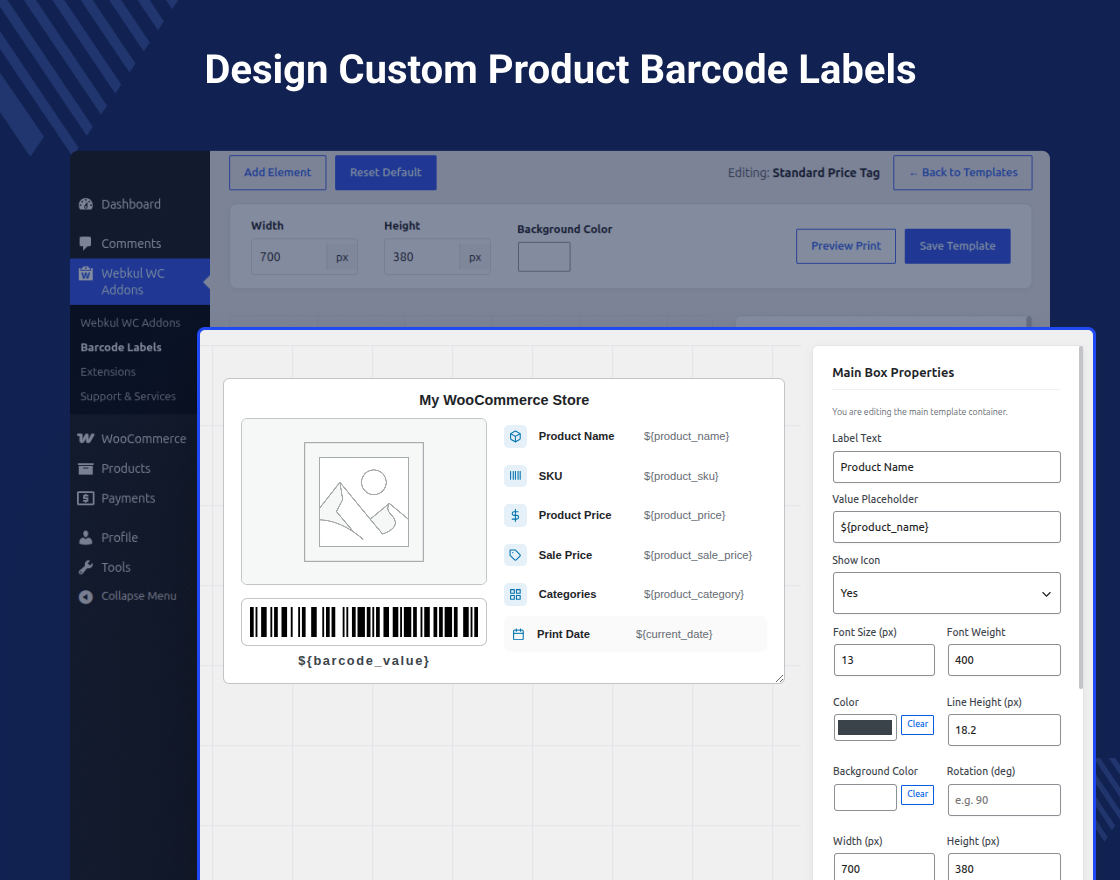Clear the element Background Color value
This screenshot has width=1120, height=880.
pos(917,794)
